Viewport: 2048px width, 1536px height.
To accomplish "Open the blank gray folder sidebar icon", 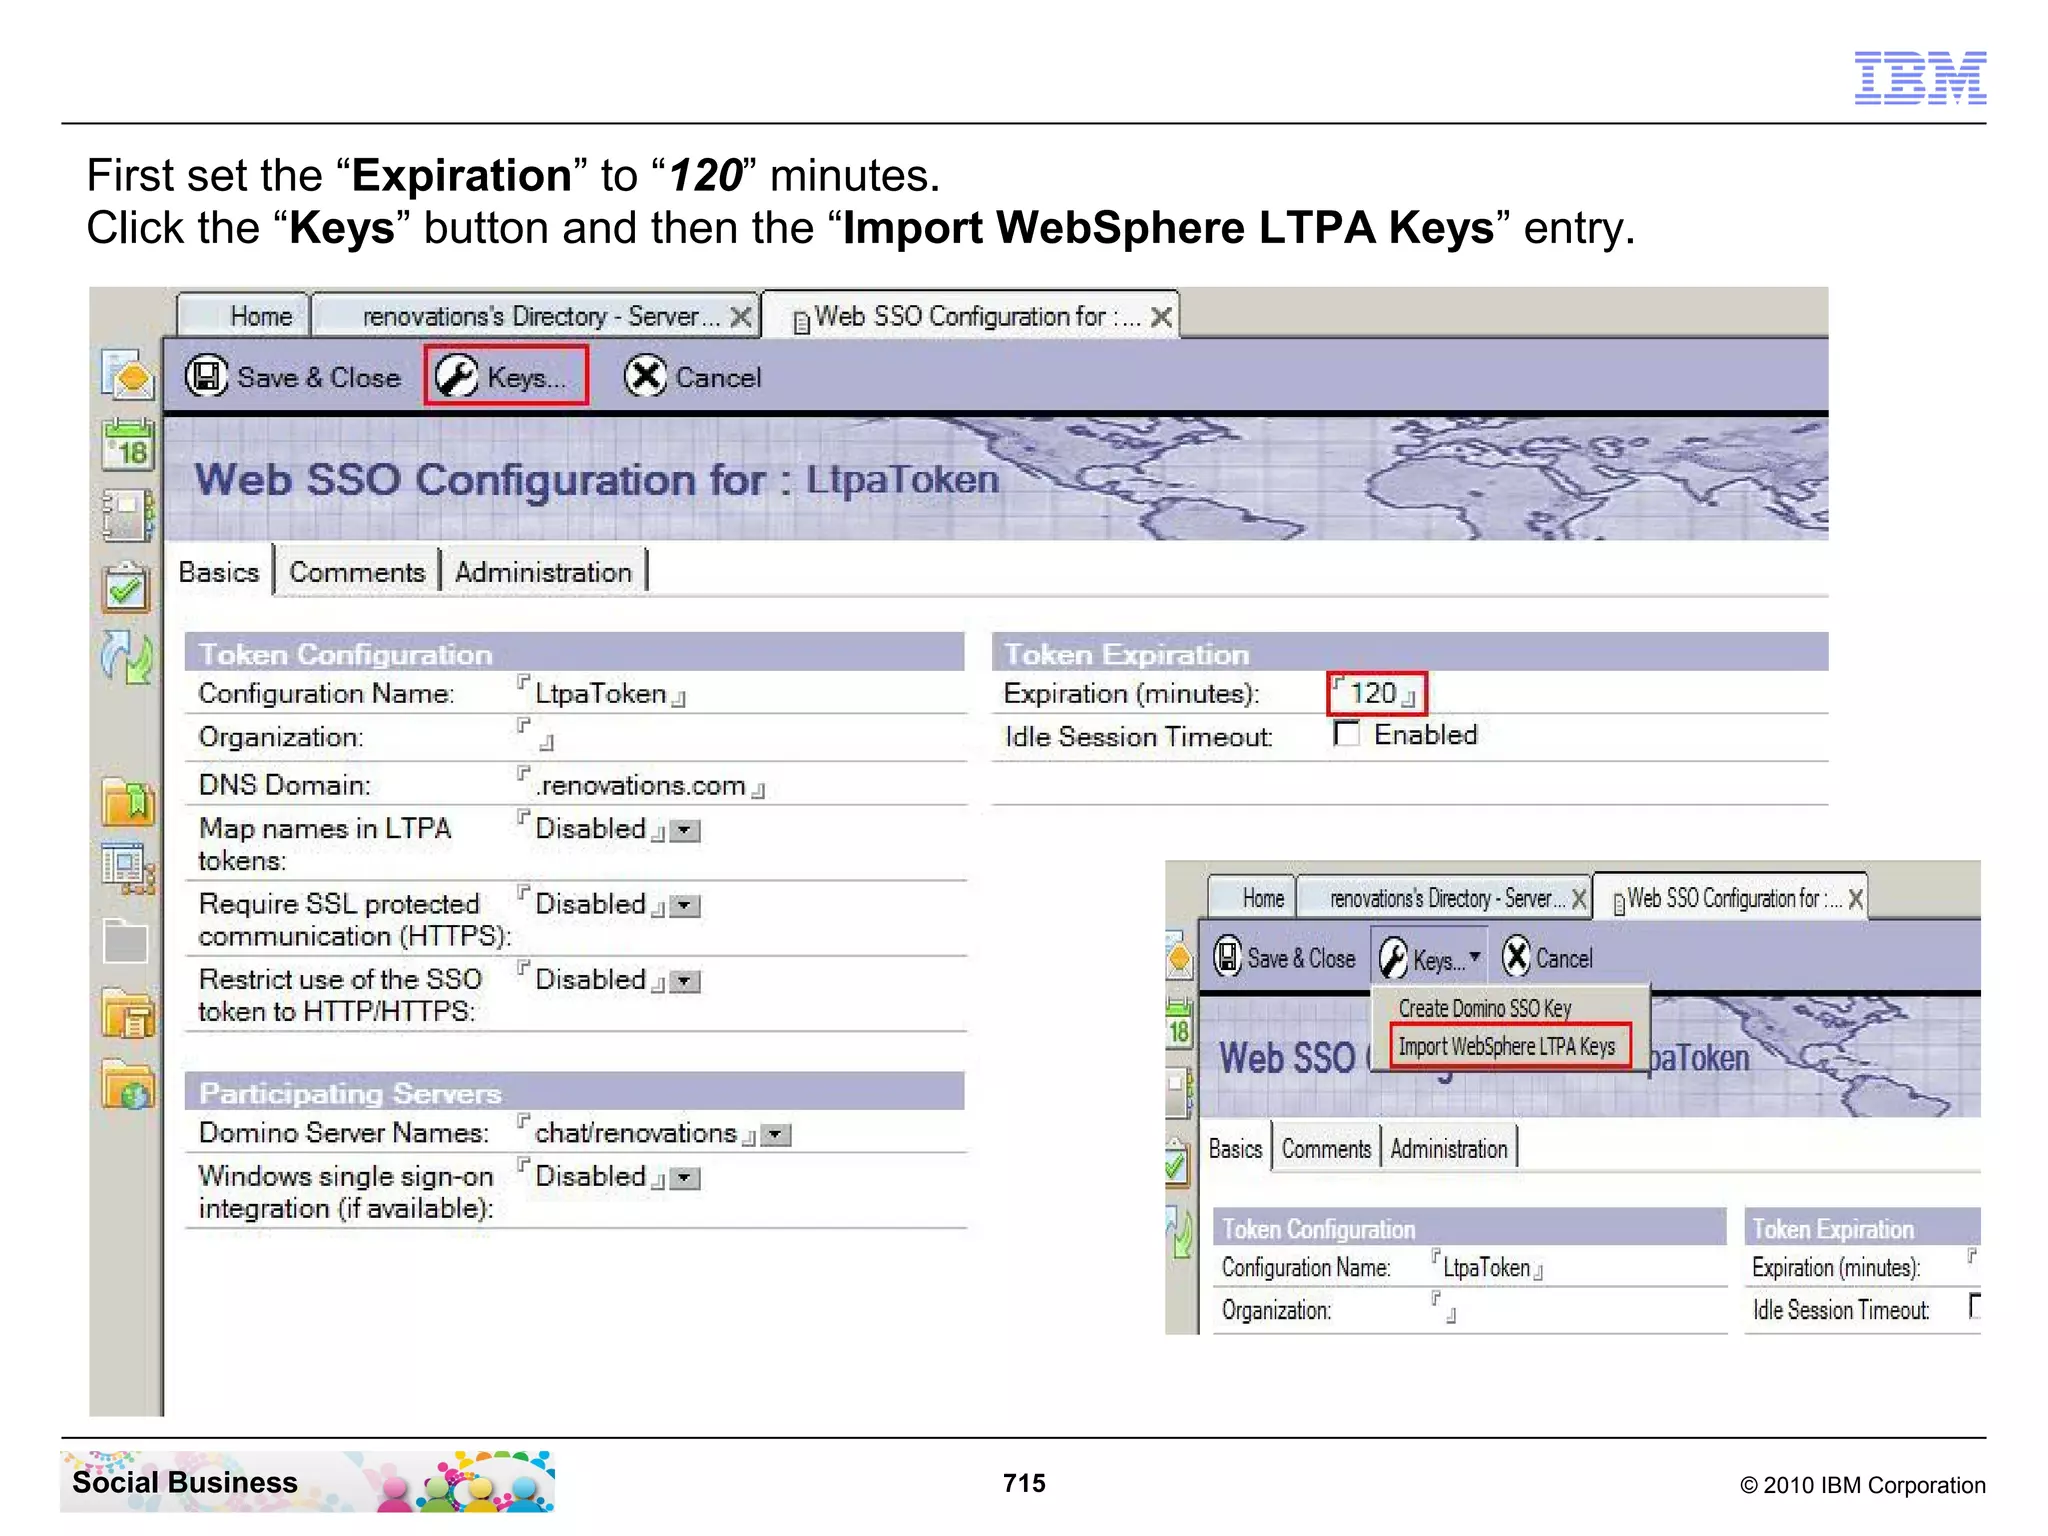I will [x=126, y=940].
